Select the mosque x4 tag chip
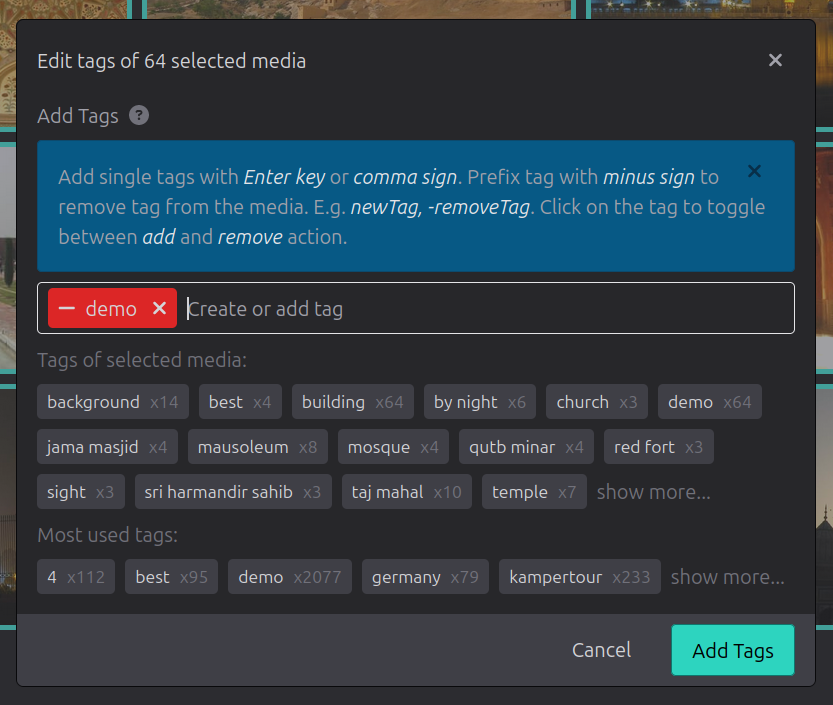 pyautogui.click(x=393, y=446)
